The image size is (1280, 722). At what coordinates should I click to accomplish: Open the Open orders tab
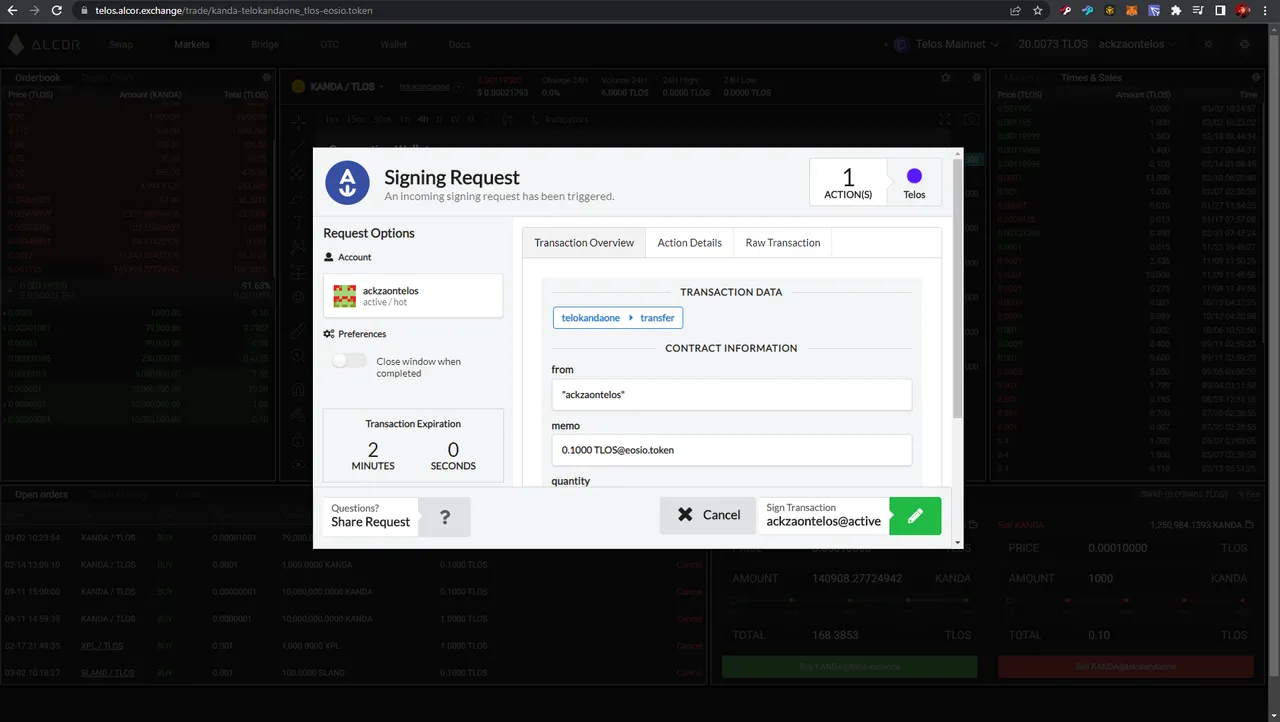coord(41,494)
